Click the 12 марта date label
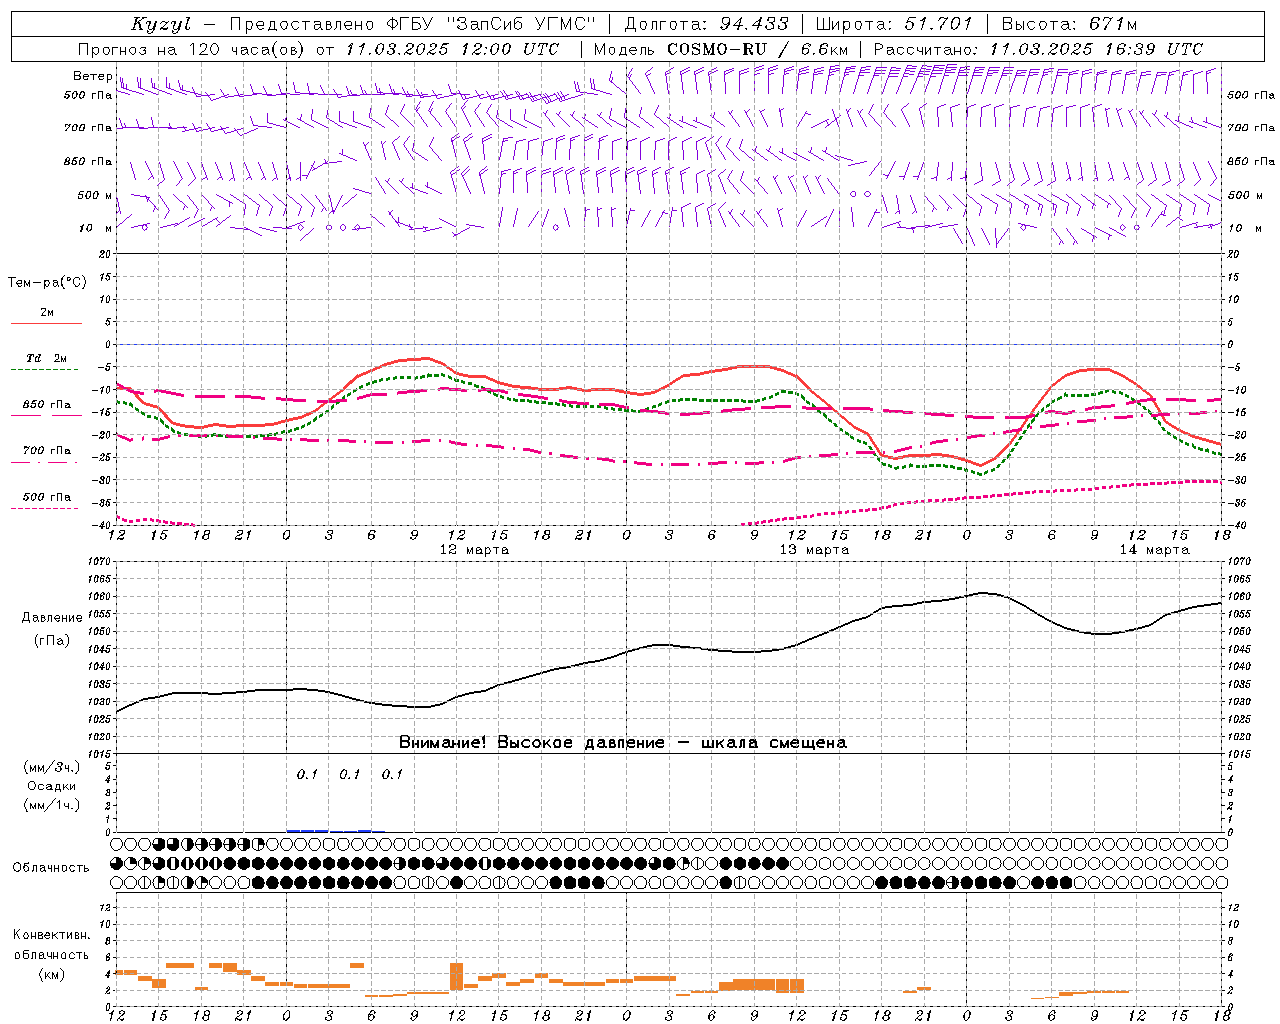1280x1024 pixels. 474,550
